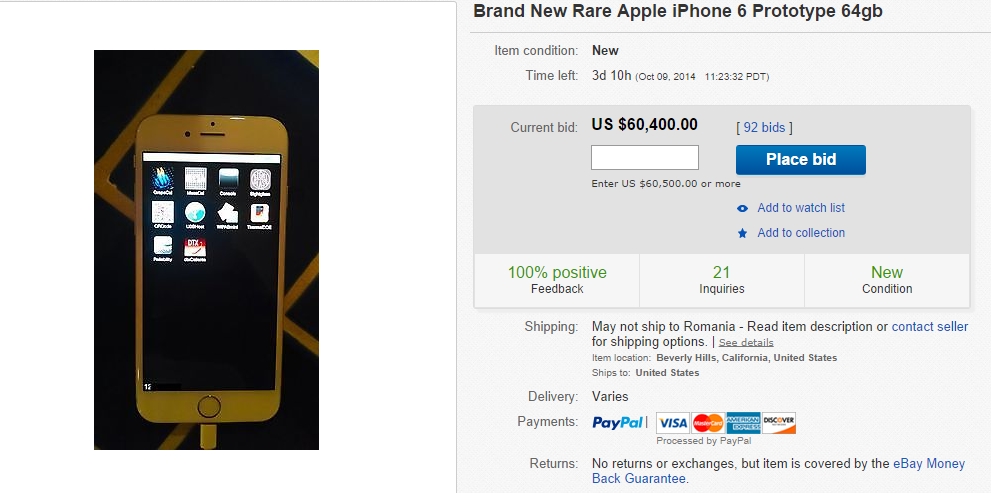Viewport: 991px width, 493px height.
Task: Click the MasterCard icon
Action: click(x=708, y=423)
